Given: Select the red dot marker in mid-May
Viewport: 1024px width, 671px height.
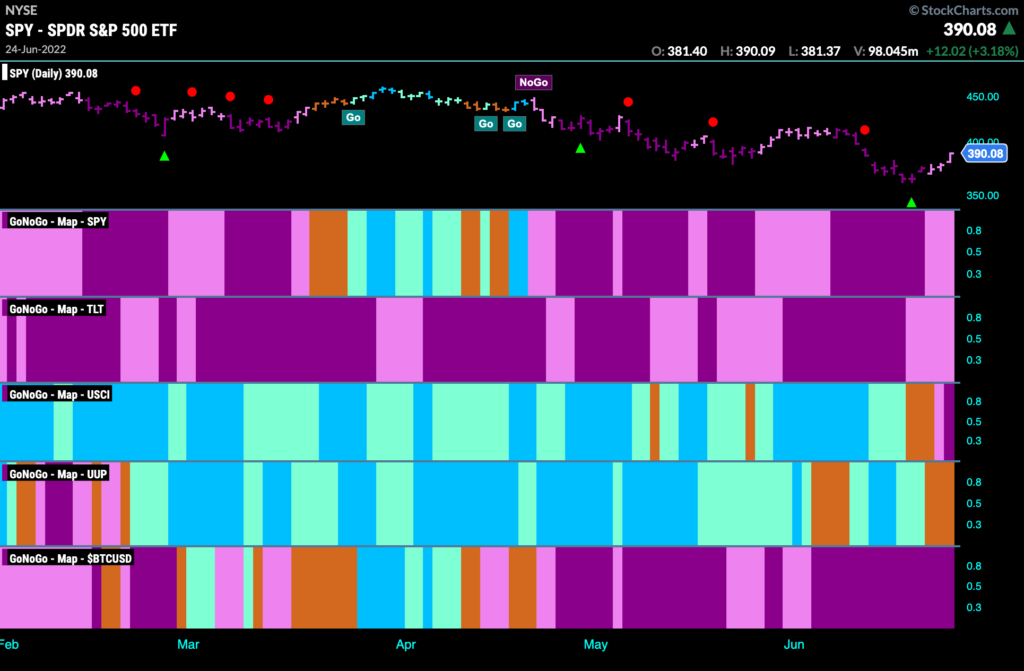Looking at the screenshot, I should click(713, 122).
